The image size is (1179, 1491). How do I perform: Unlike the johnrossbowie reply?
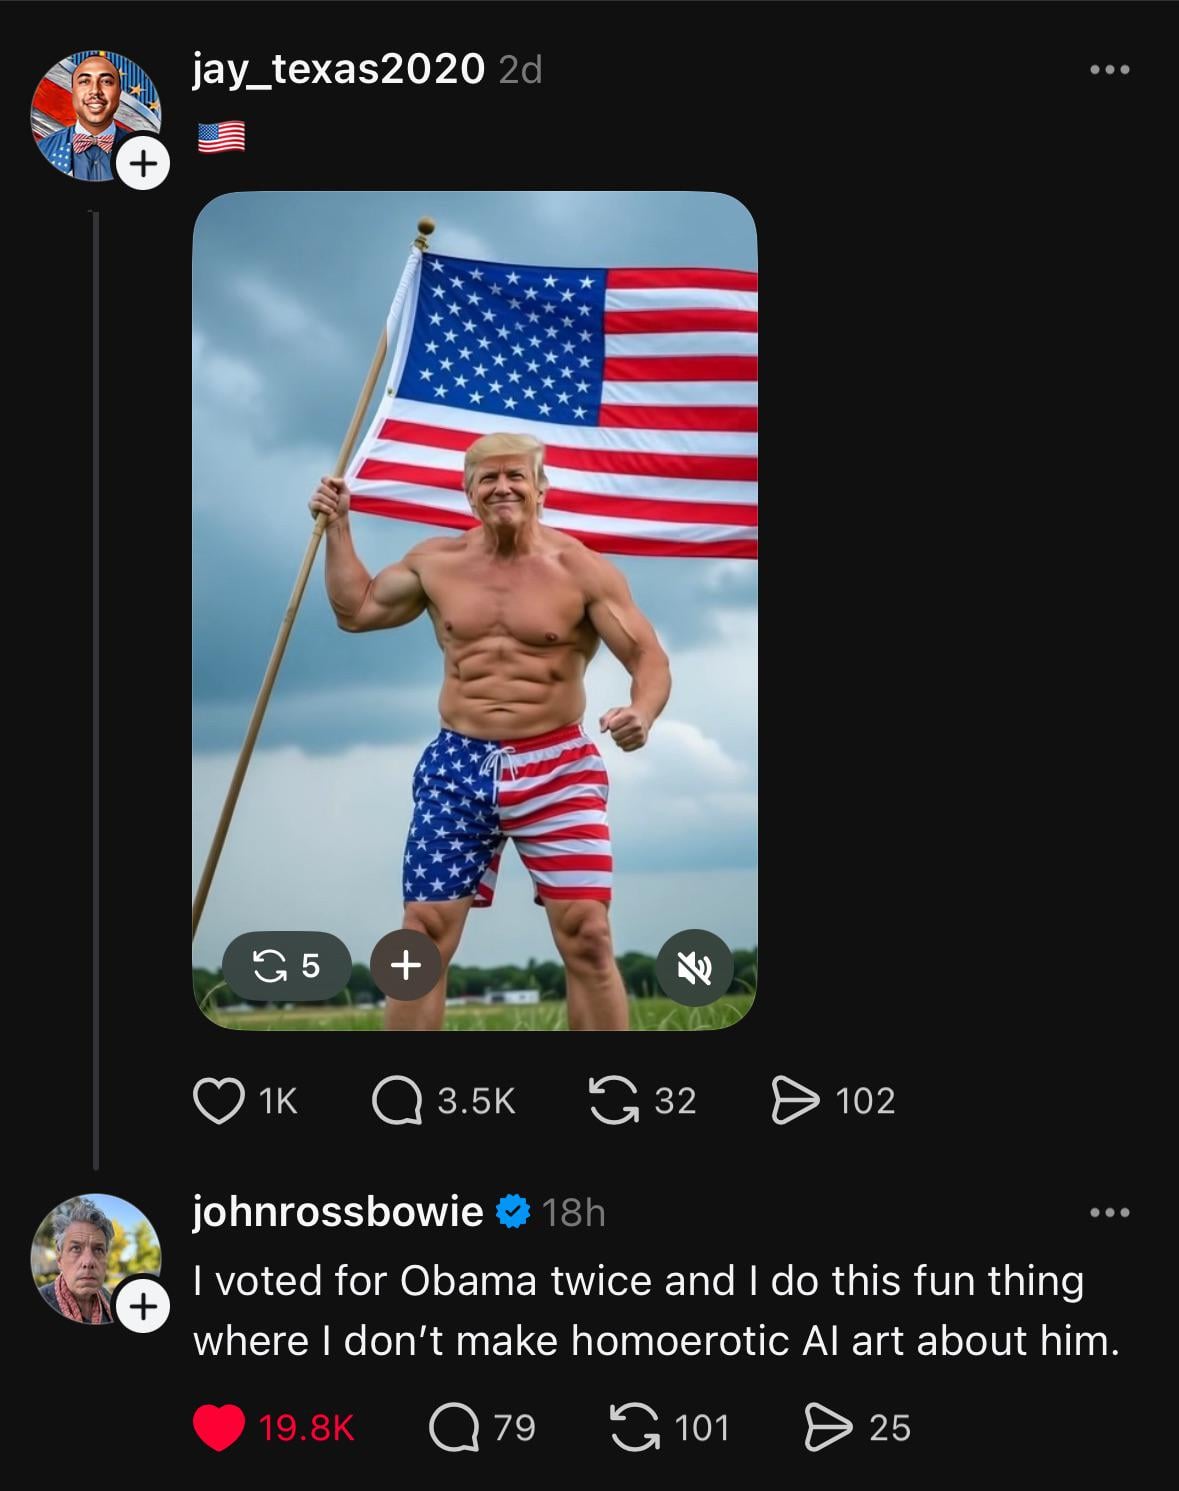coord(219,1427)
